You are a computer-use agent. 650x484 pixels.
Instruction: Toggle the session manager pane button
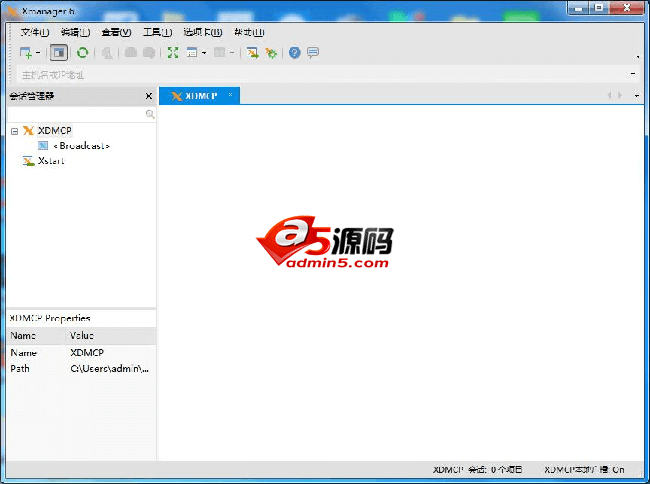(59, 53)
